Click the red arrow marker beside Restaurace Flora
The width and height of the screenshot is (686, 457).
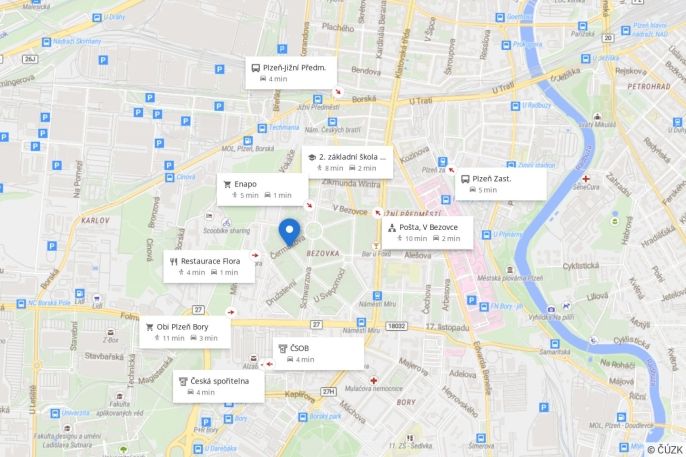pyautogui.click(x=255, y=255)
